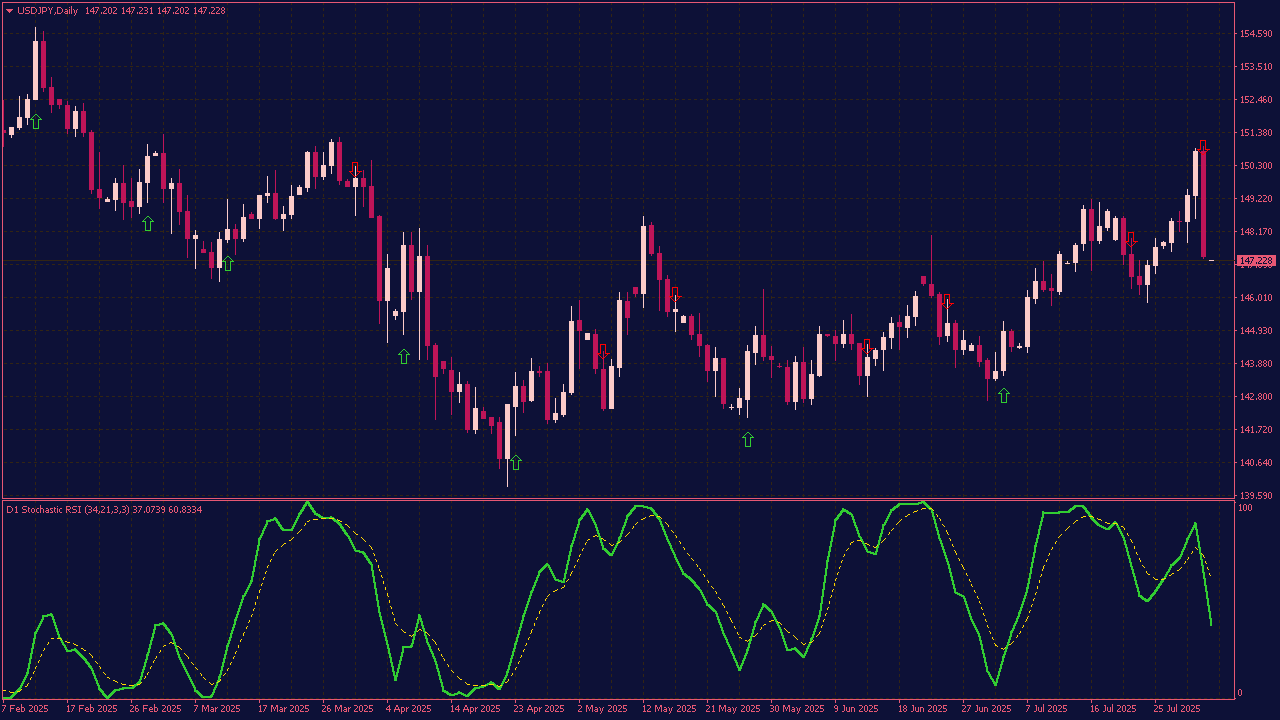Image resolution: width=1280 pixels, height=720 pixels.
Task: Select green buy arrow near 142.800 in early July
Action: [1004, 396]
